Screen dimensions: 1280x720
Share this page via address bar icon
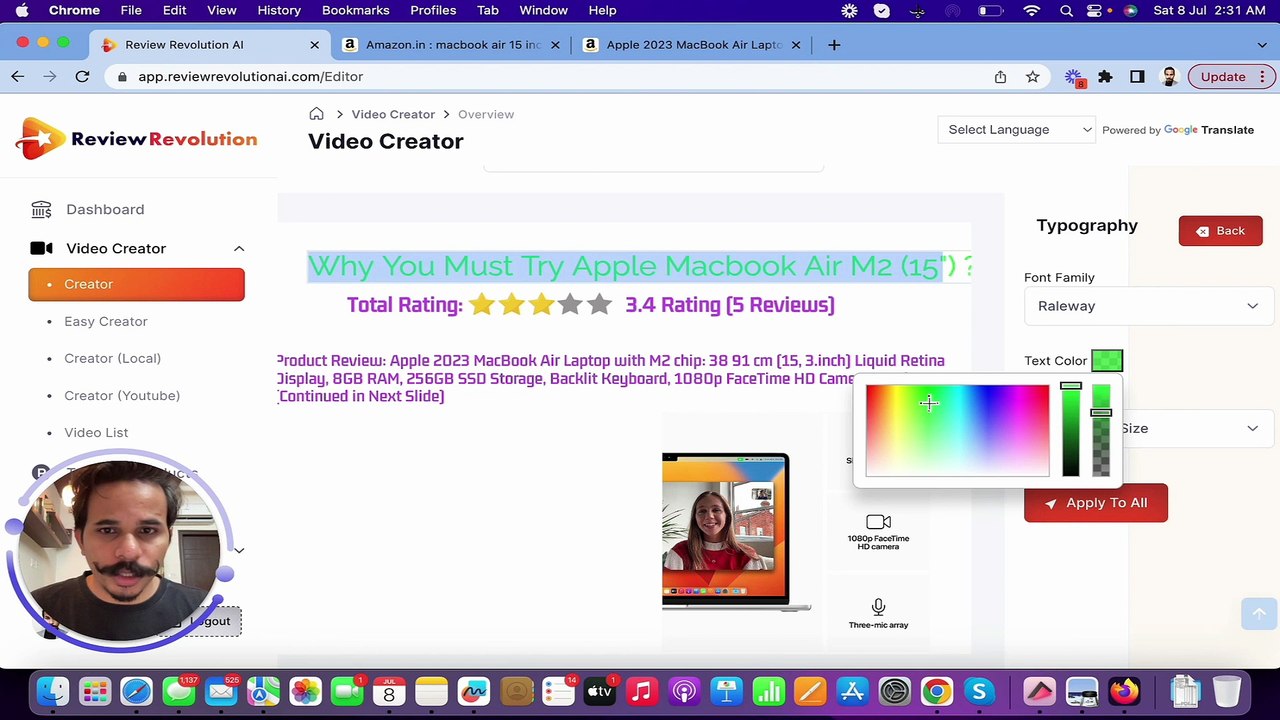click(1000, 76)
